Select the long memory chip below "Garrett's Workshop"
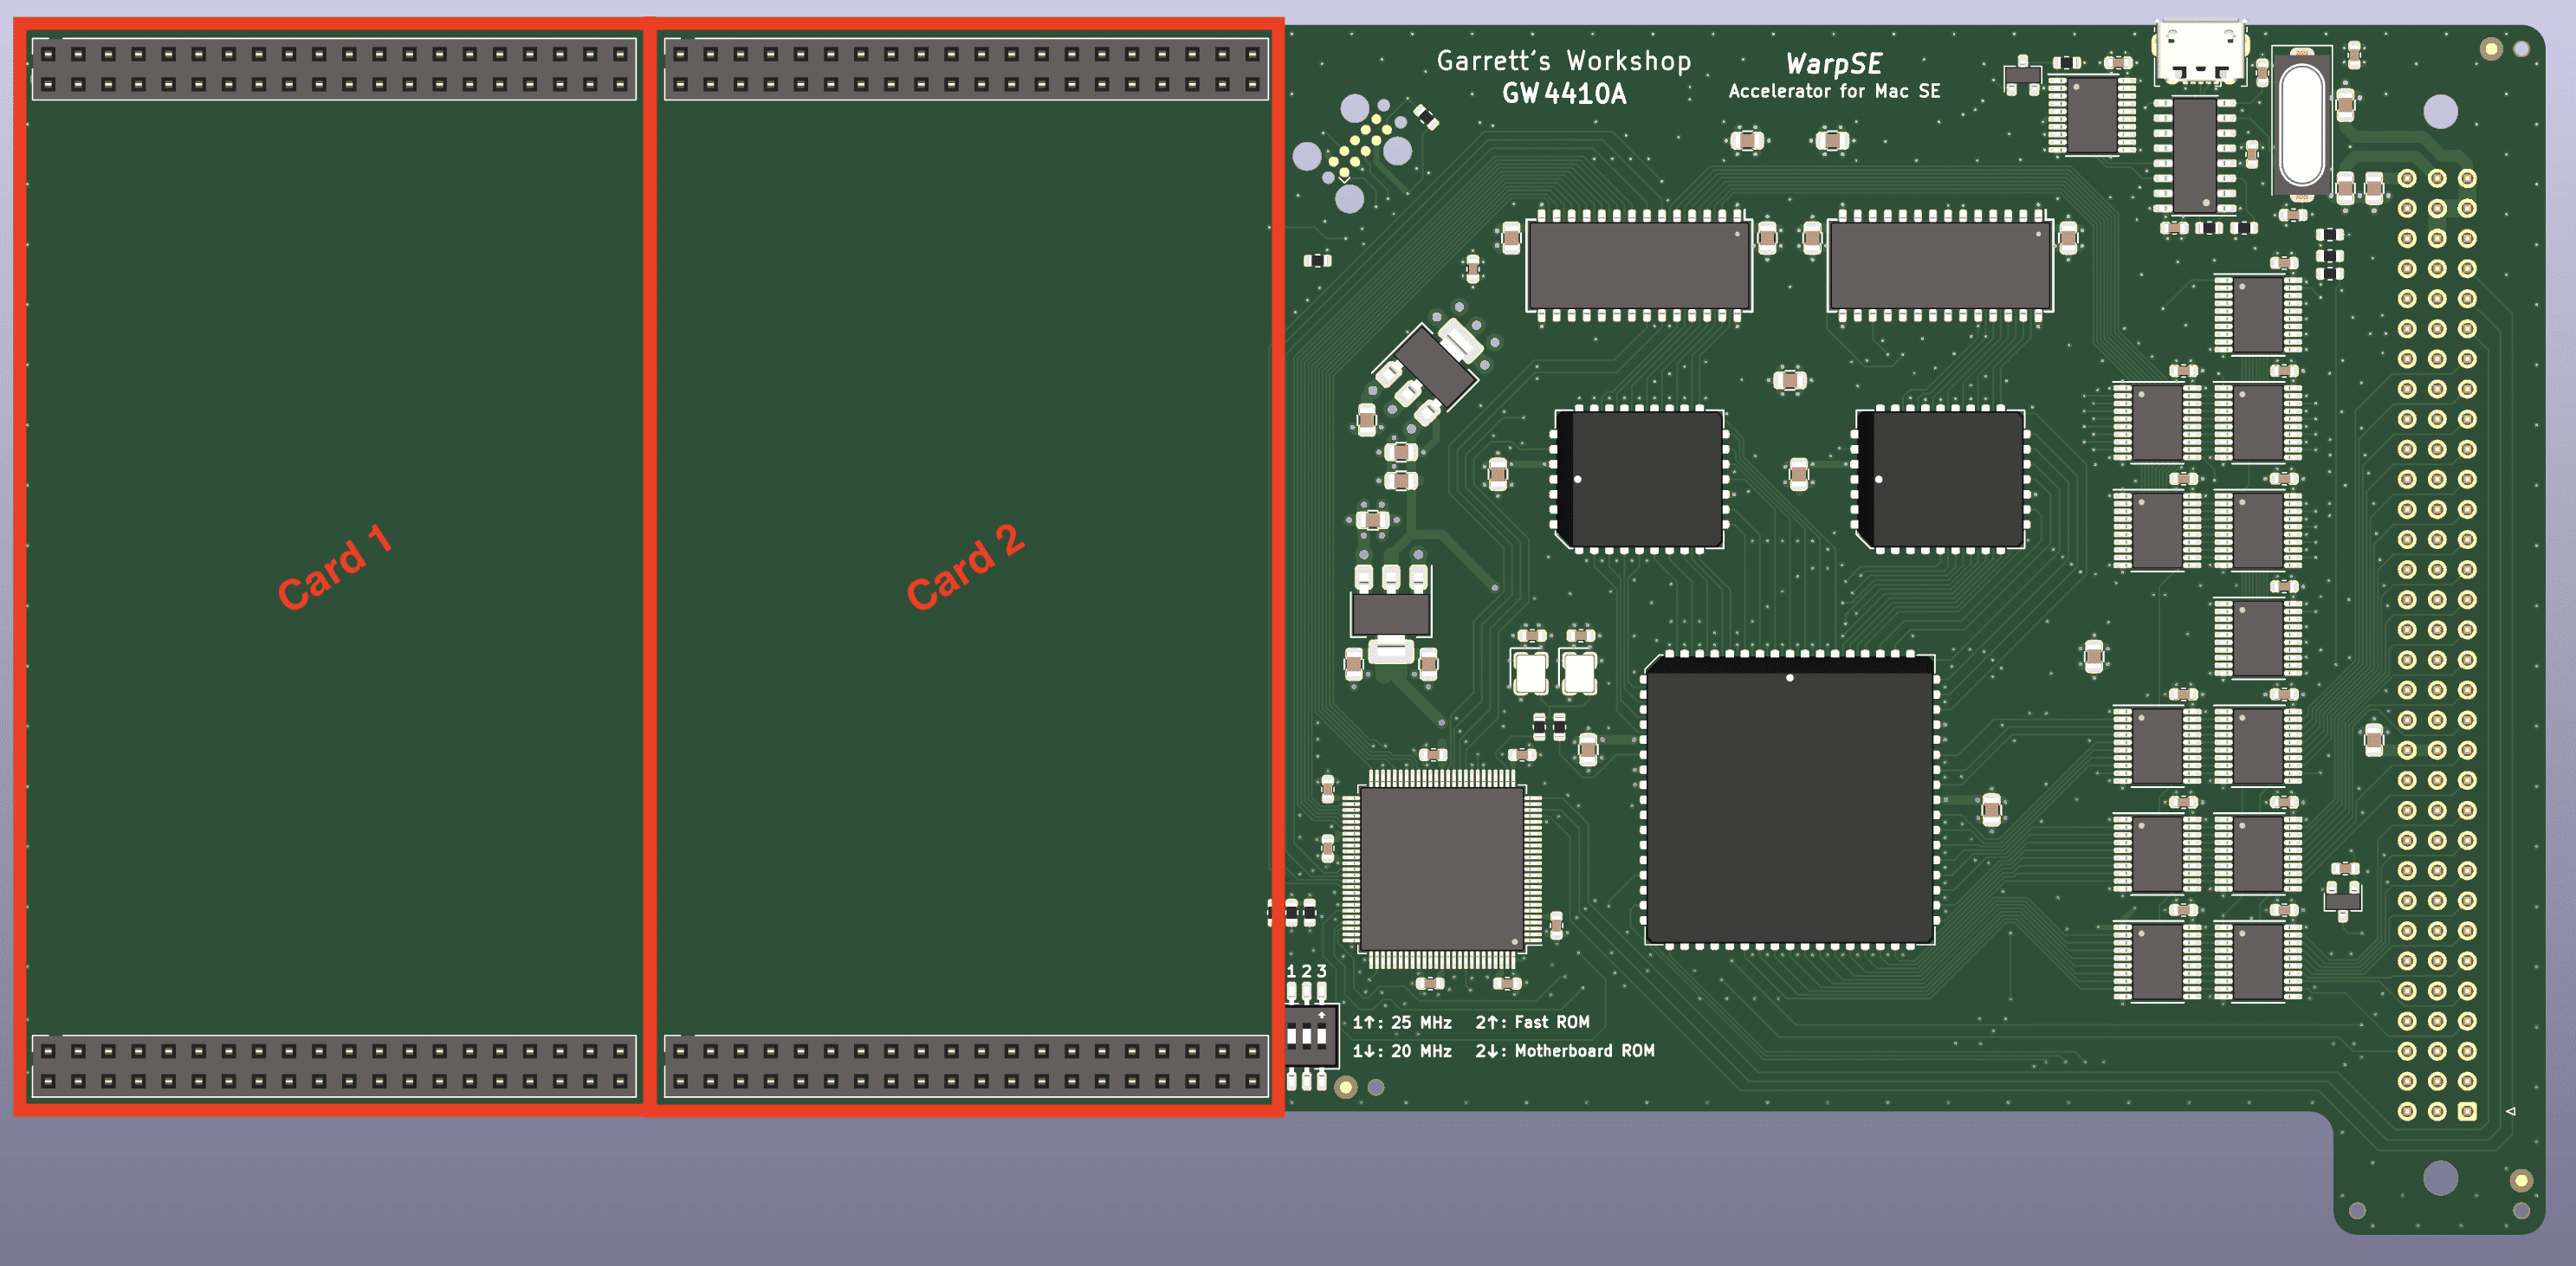Image resolution: width=2576 pixels, height=1266 pixels. 1639,266
